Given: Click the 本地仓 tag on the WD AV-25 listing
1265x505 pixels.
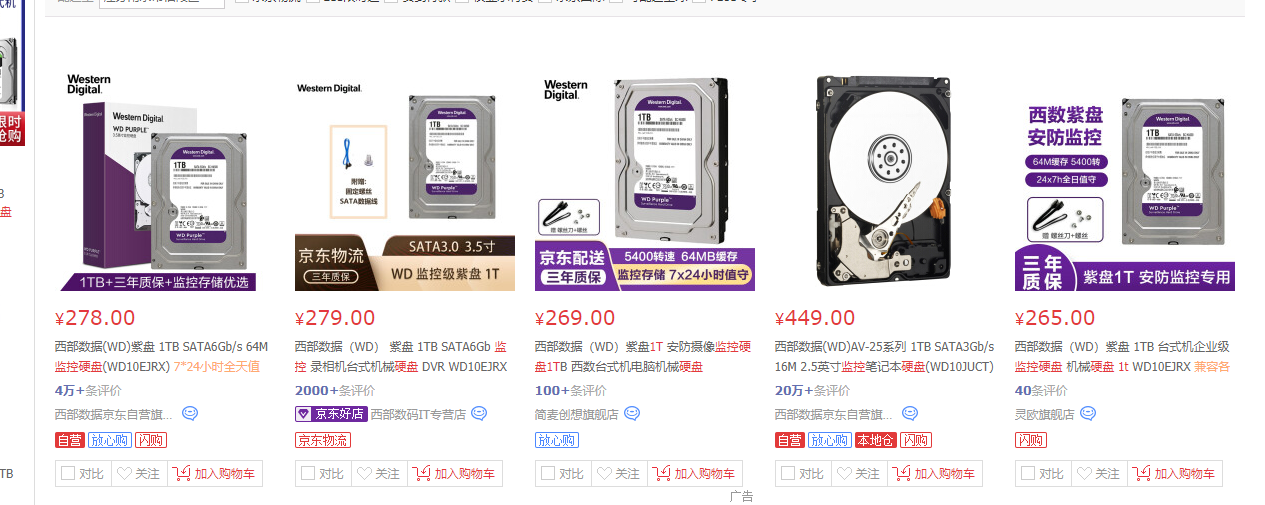Looking at the screenshot, I should pyautogui.click(x=875, y=440).
